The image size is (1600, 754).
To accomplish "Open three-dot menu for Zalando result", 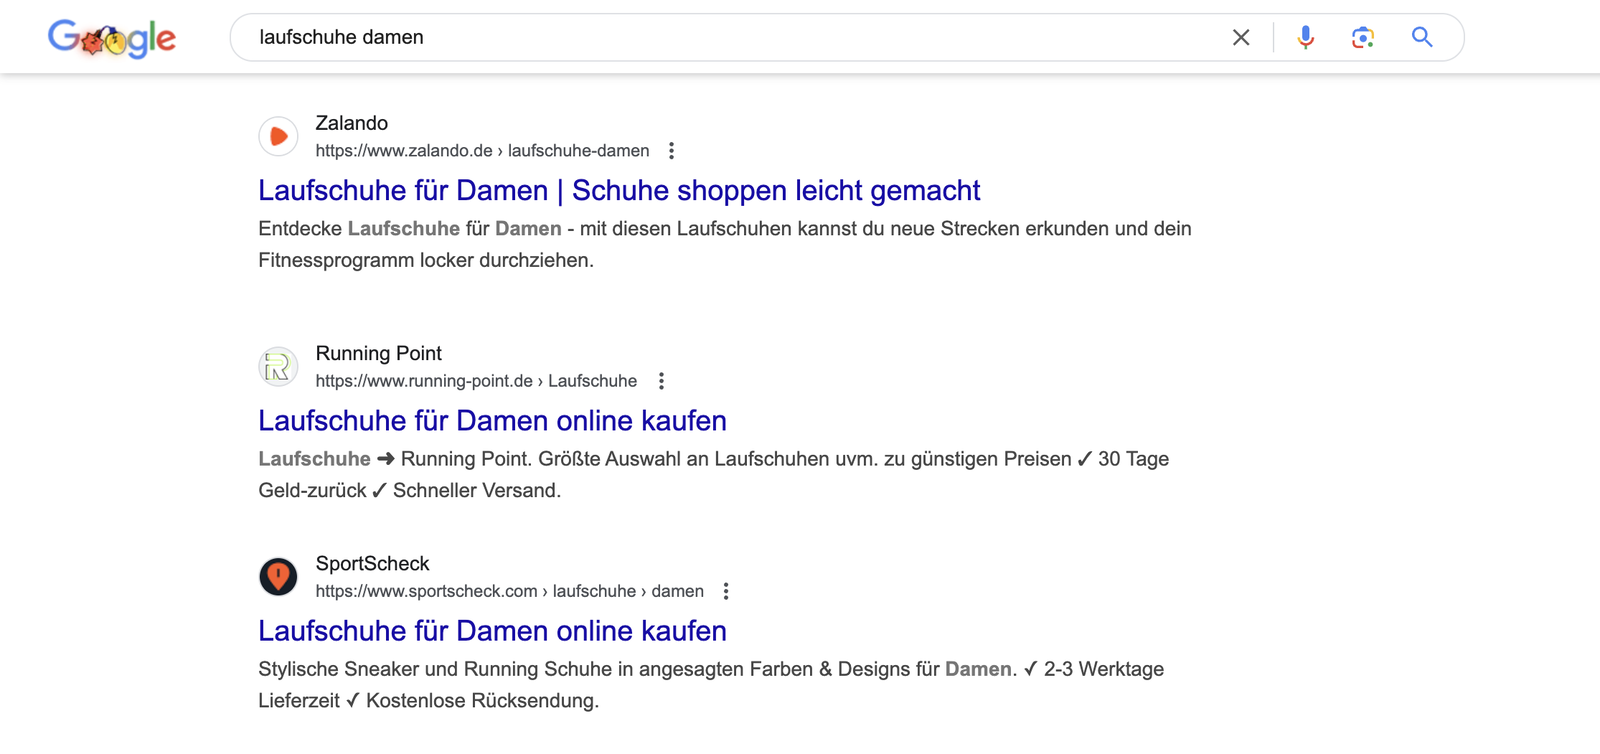I will click(672, 151).
